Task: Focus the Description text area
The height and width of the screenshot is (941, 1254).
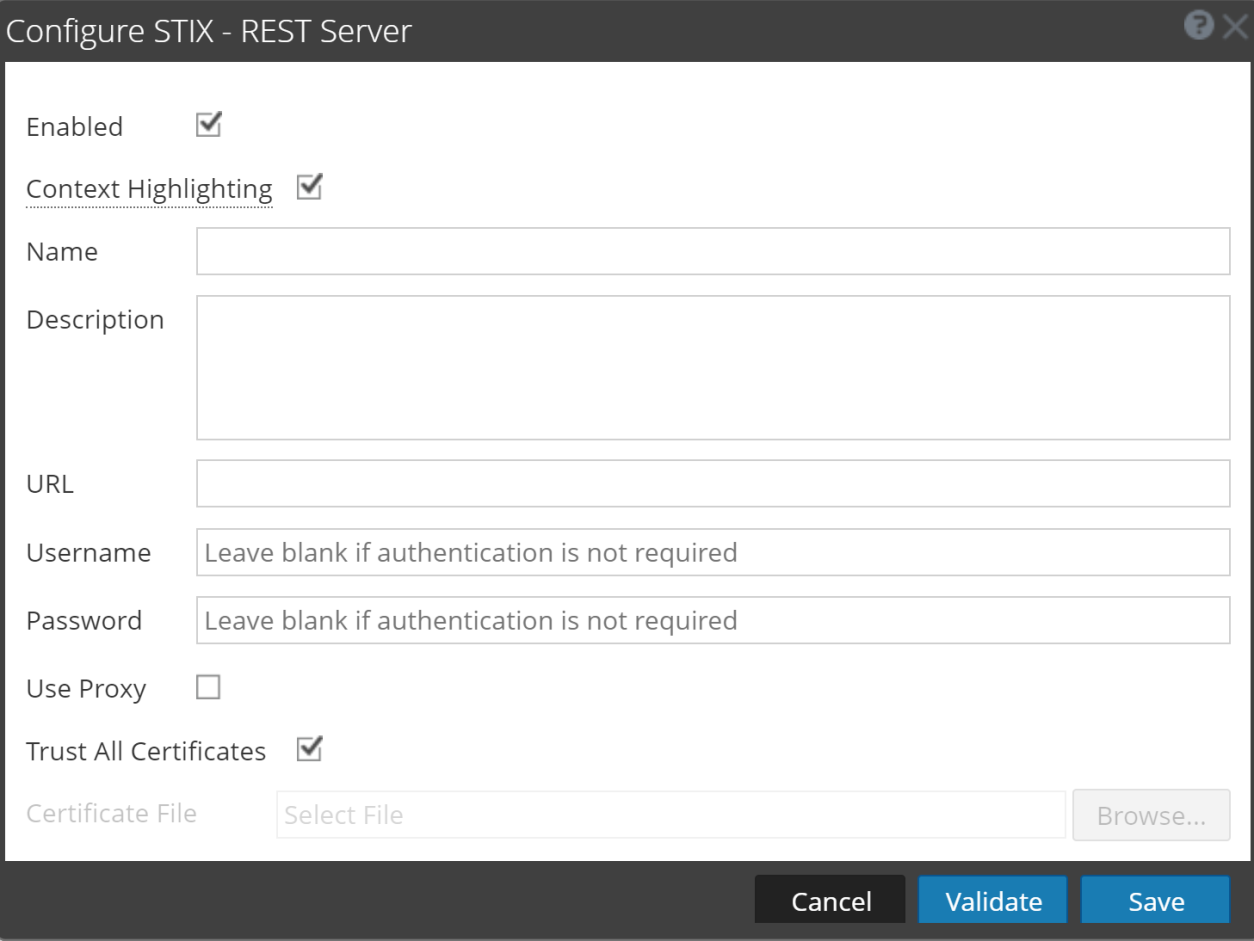Action: pyautogui.click(x=712, y=367)
